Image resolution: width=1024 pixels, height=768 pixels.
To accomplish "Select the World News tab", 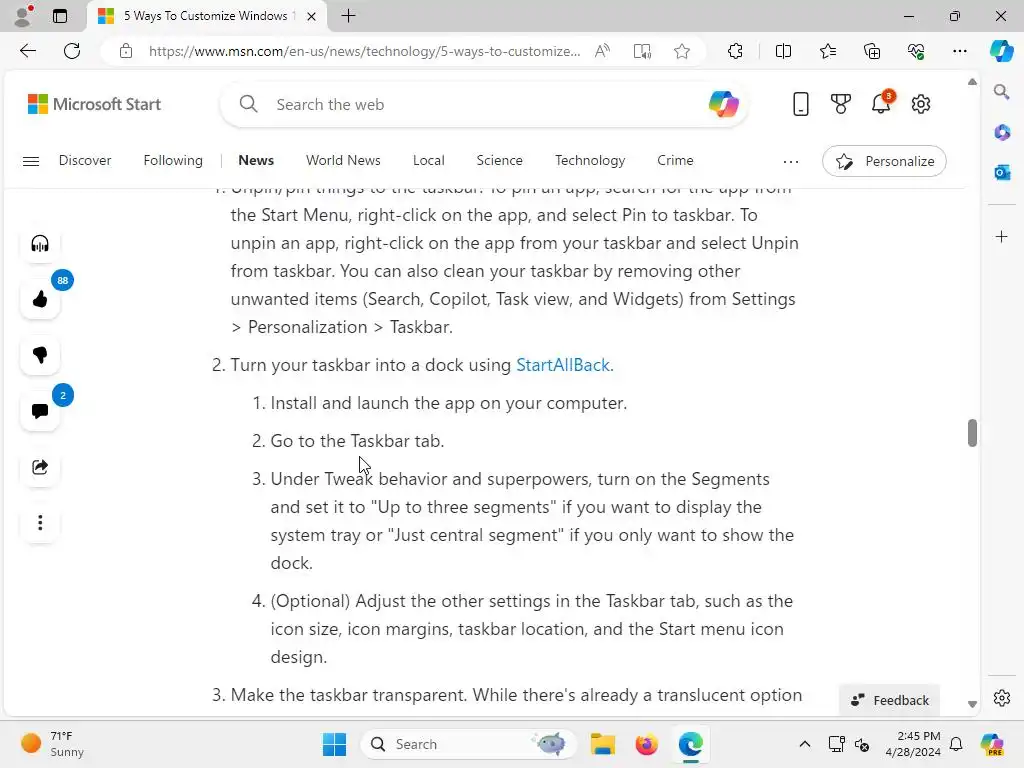I will [x=343, y=161].
